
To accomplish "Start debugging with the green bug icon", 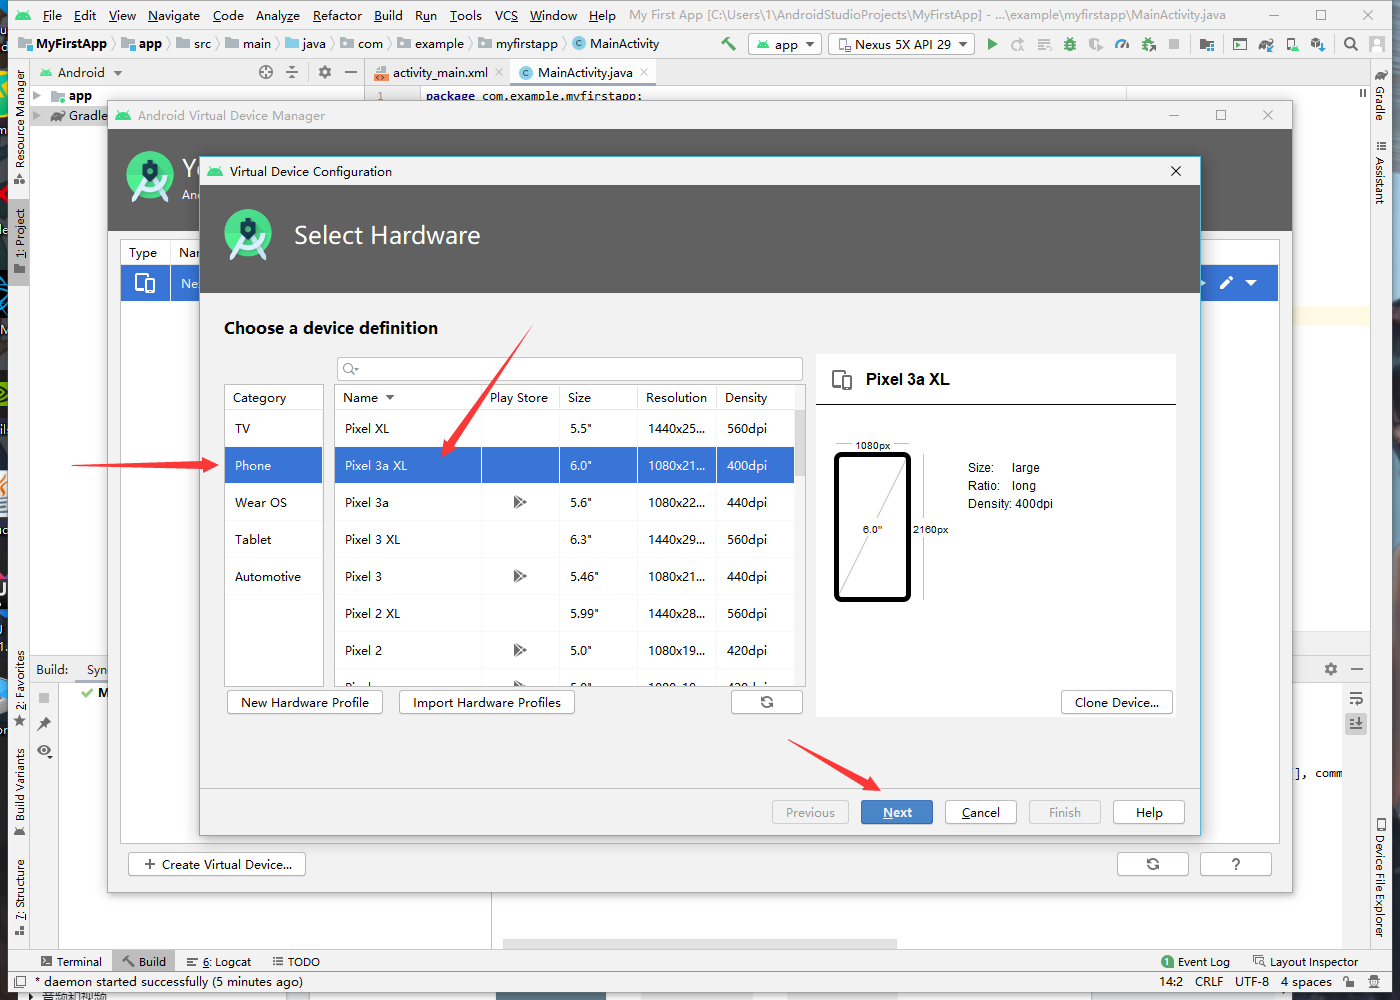I will [1070, 44].
